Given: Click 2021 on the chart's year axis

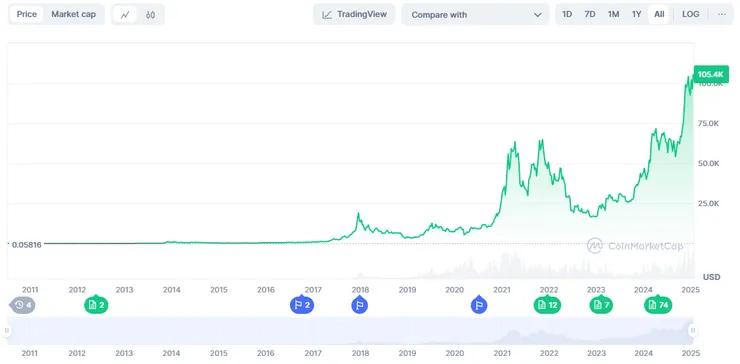Looking at the screenshot, I should point(502,290).
